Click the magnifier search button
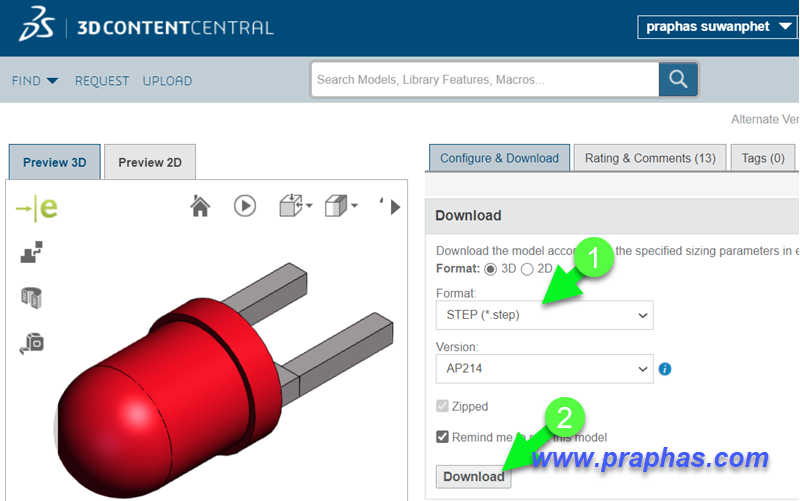800x501 pixels. (678, 79)
